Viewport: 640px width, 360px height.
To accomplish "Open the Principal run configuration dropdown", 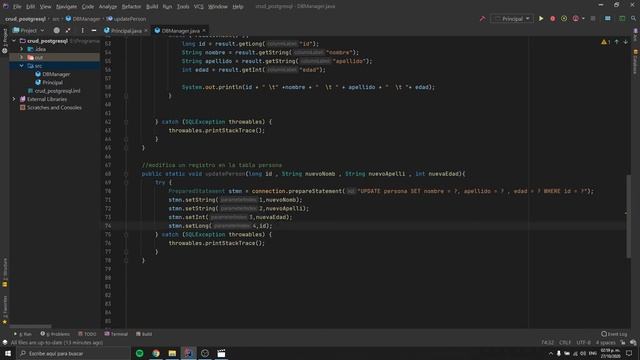I will (x=512, y=19).
